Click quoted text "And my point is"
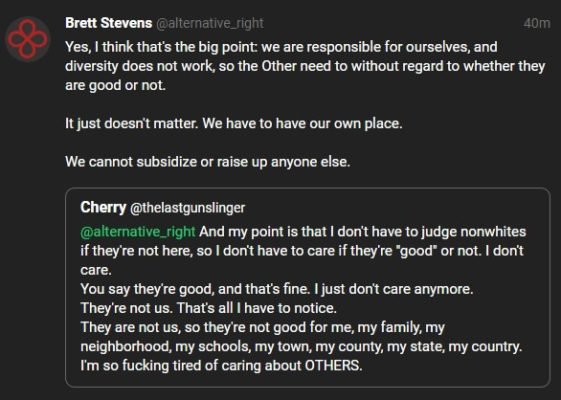Viewport: 561px width, 400px height. [362, 232]
